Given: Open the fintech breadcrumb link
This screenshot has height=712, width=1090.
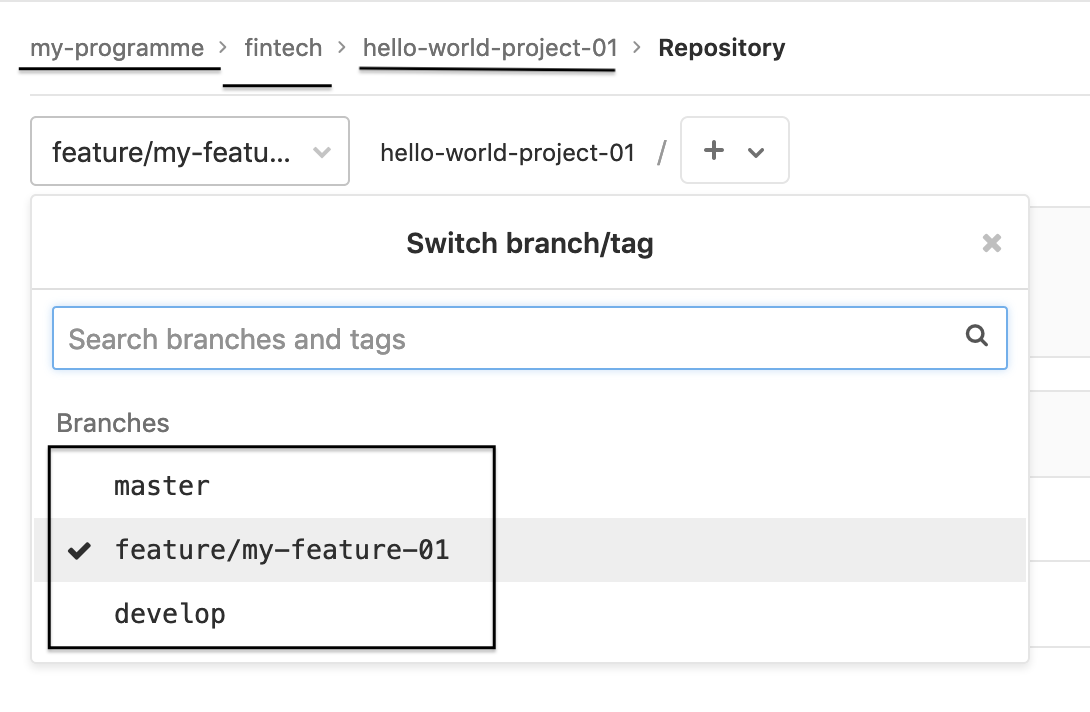Looking at the screenshot, I should (x=283, y=48).
